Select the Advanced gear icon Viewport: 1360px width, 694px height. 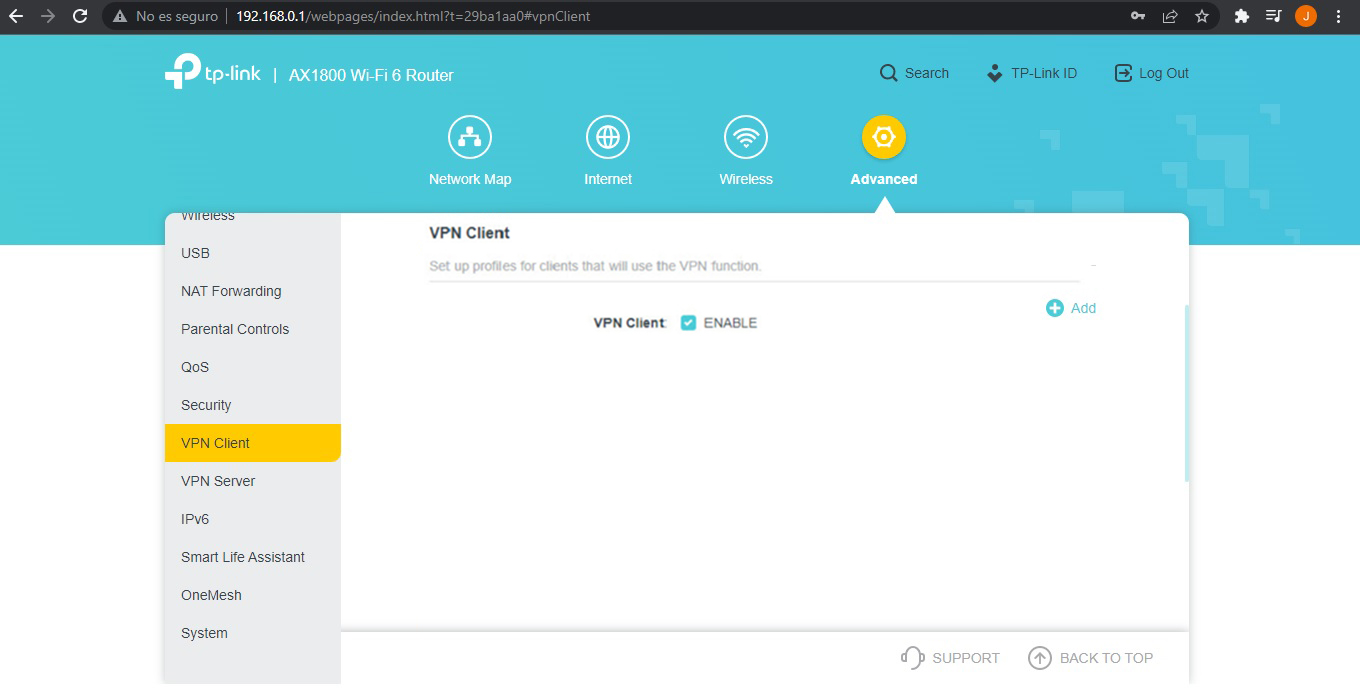[x=883, y=138]
